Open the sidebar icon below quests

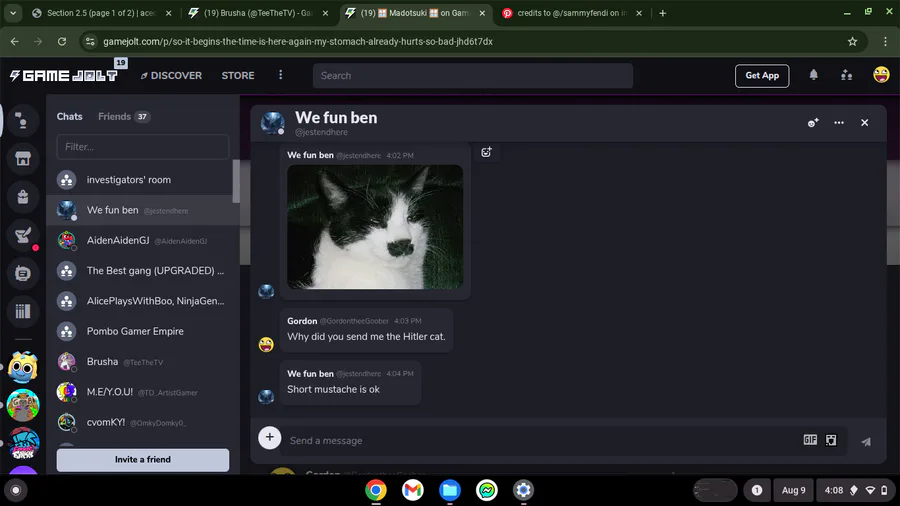coord(22,273)
